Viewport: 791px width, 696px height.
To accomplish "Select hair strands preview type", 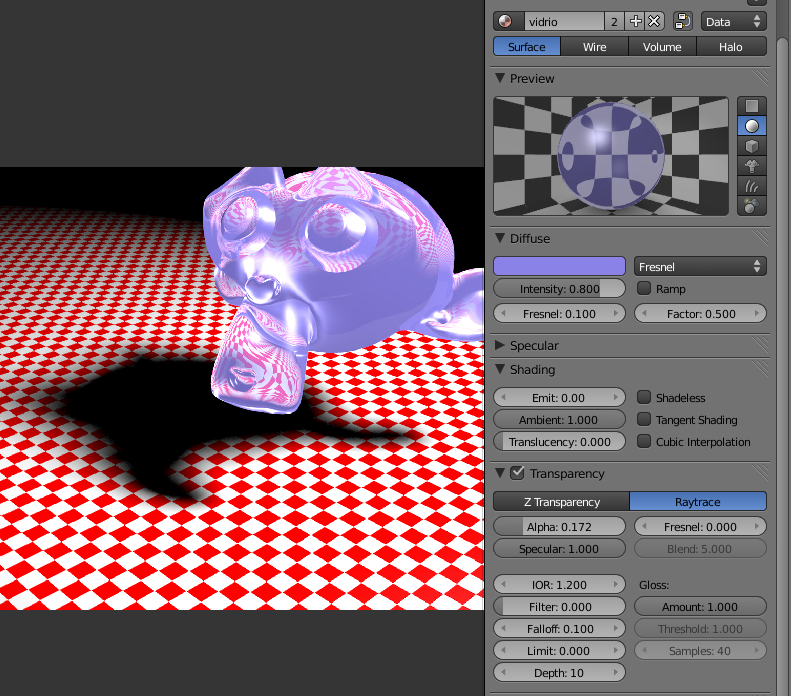I will coord(752,186).
